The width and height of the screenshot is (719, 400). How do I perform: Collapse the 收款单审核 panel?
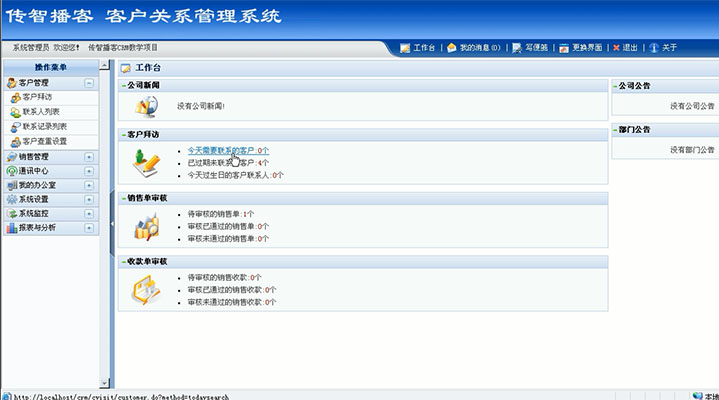[x=124, y=261]
